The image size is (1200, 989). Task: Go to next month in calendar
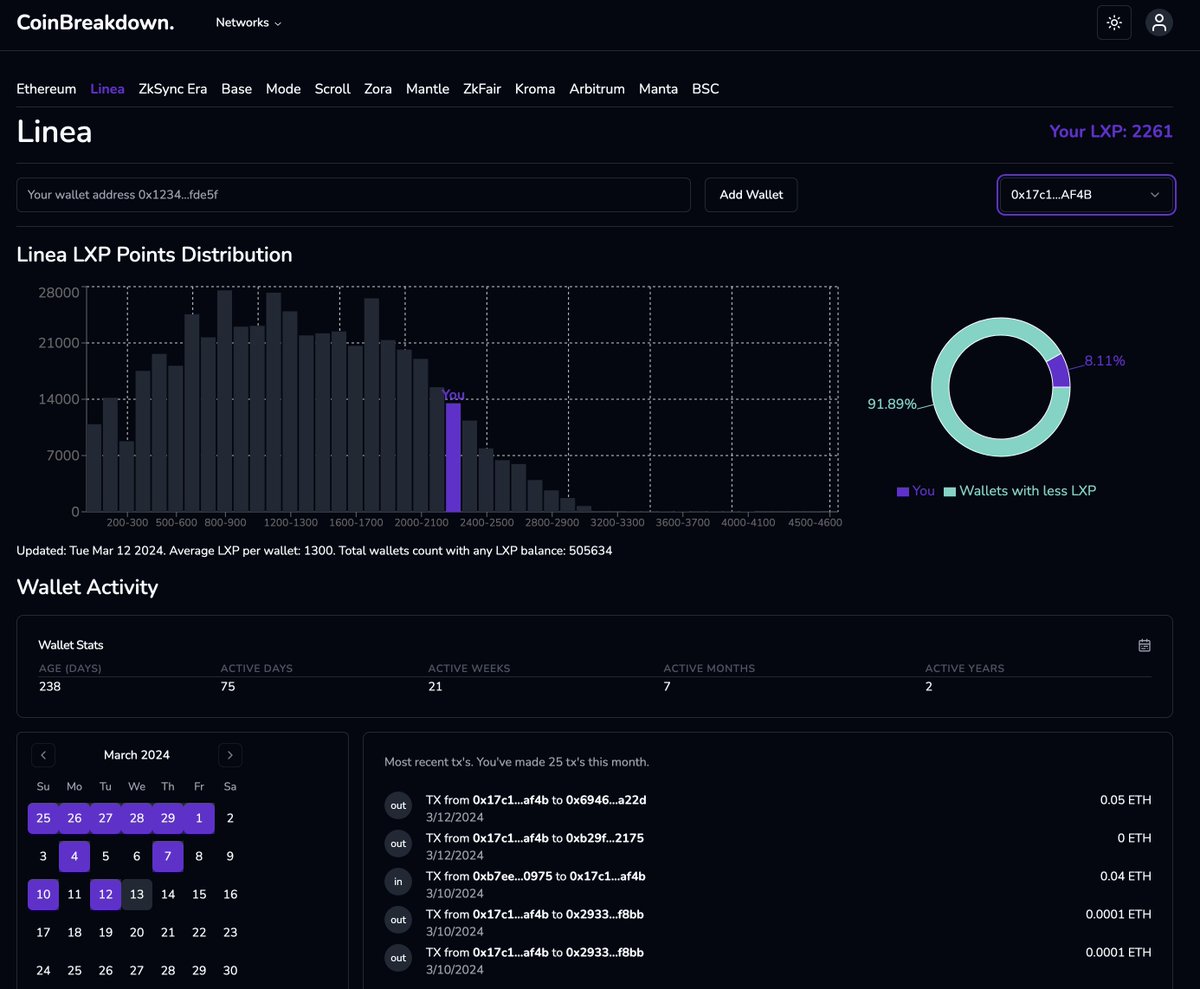pos(230,755)
